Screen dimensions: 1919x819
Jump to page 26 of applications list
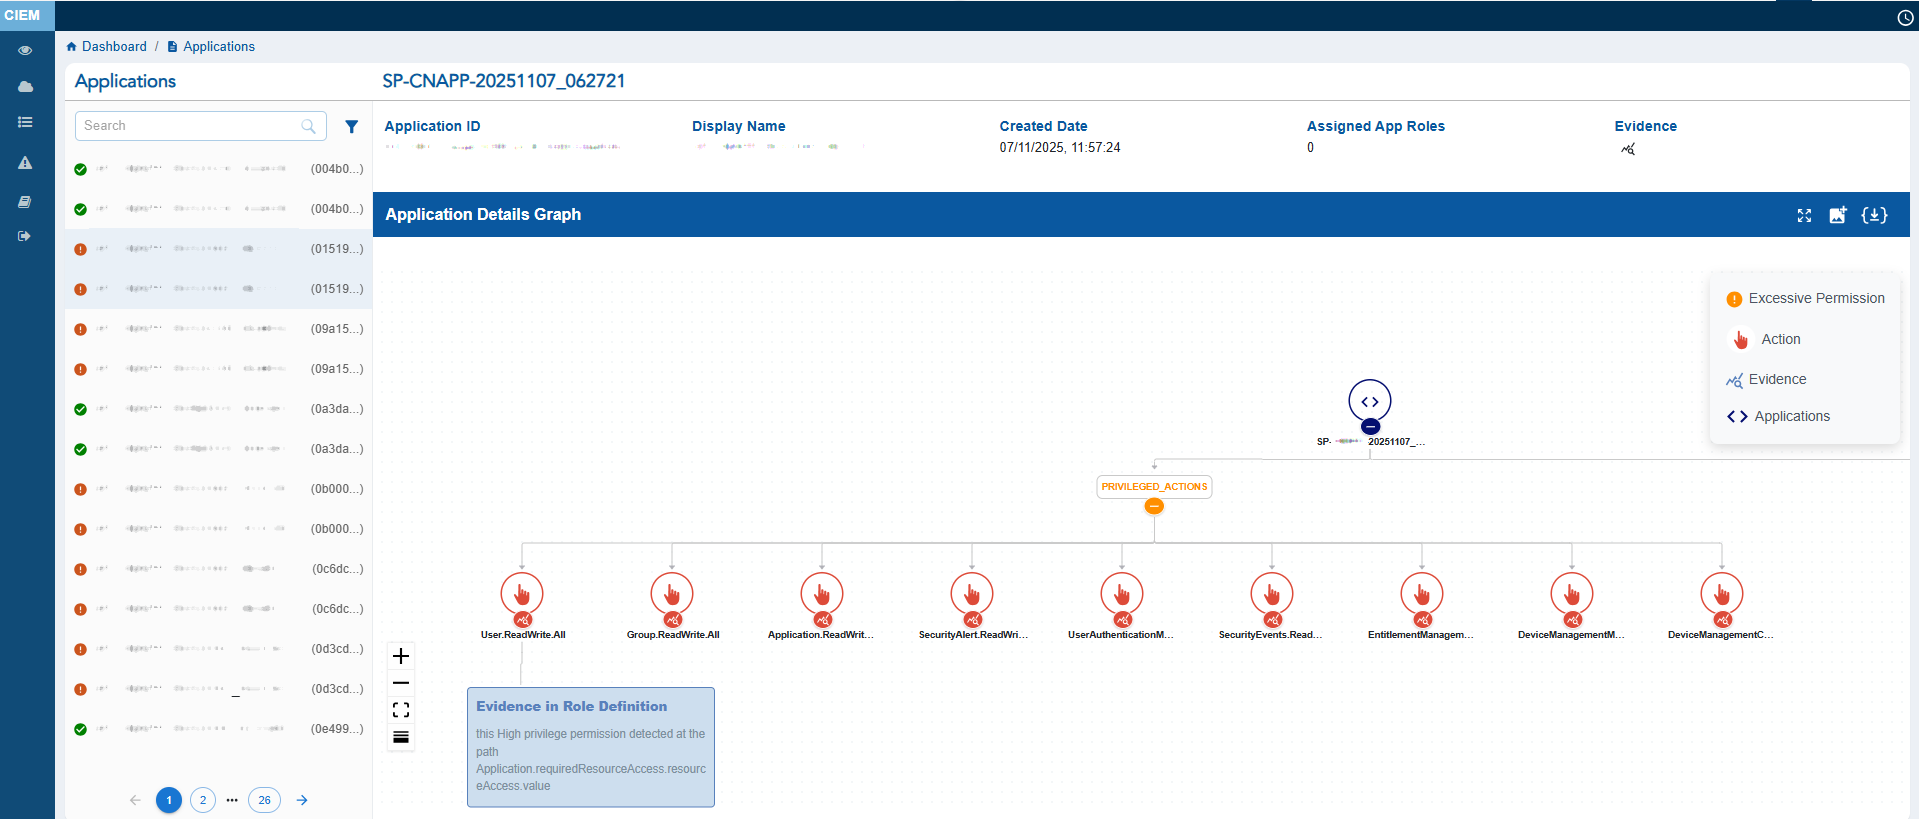pyautogui.click(x=264, y=800)
